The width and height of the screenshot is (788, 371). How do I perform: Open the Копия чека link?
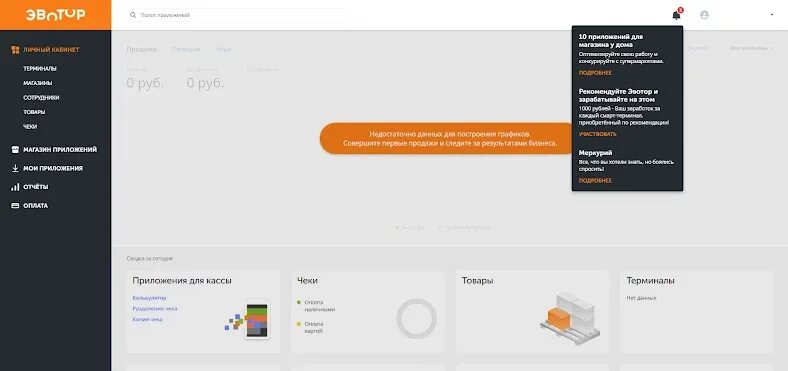point(147,319)
